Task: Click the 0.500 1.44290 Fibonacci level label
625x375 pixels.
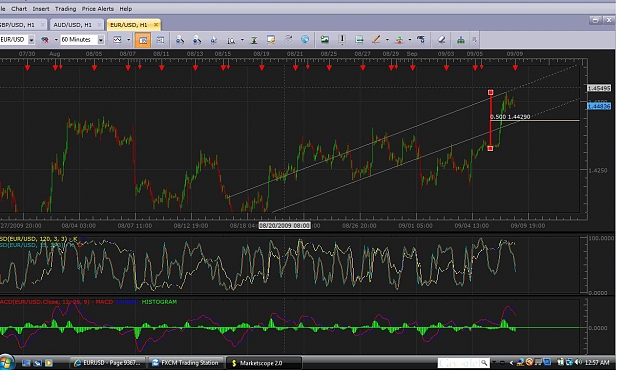Action: pos(510,117)
